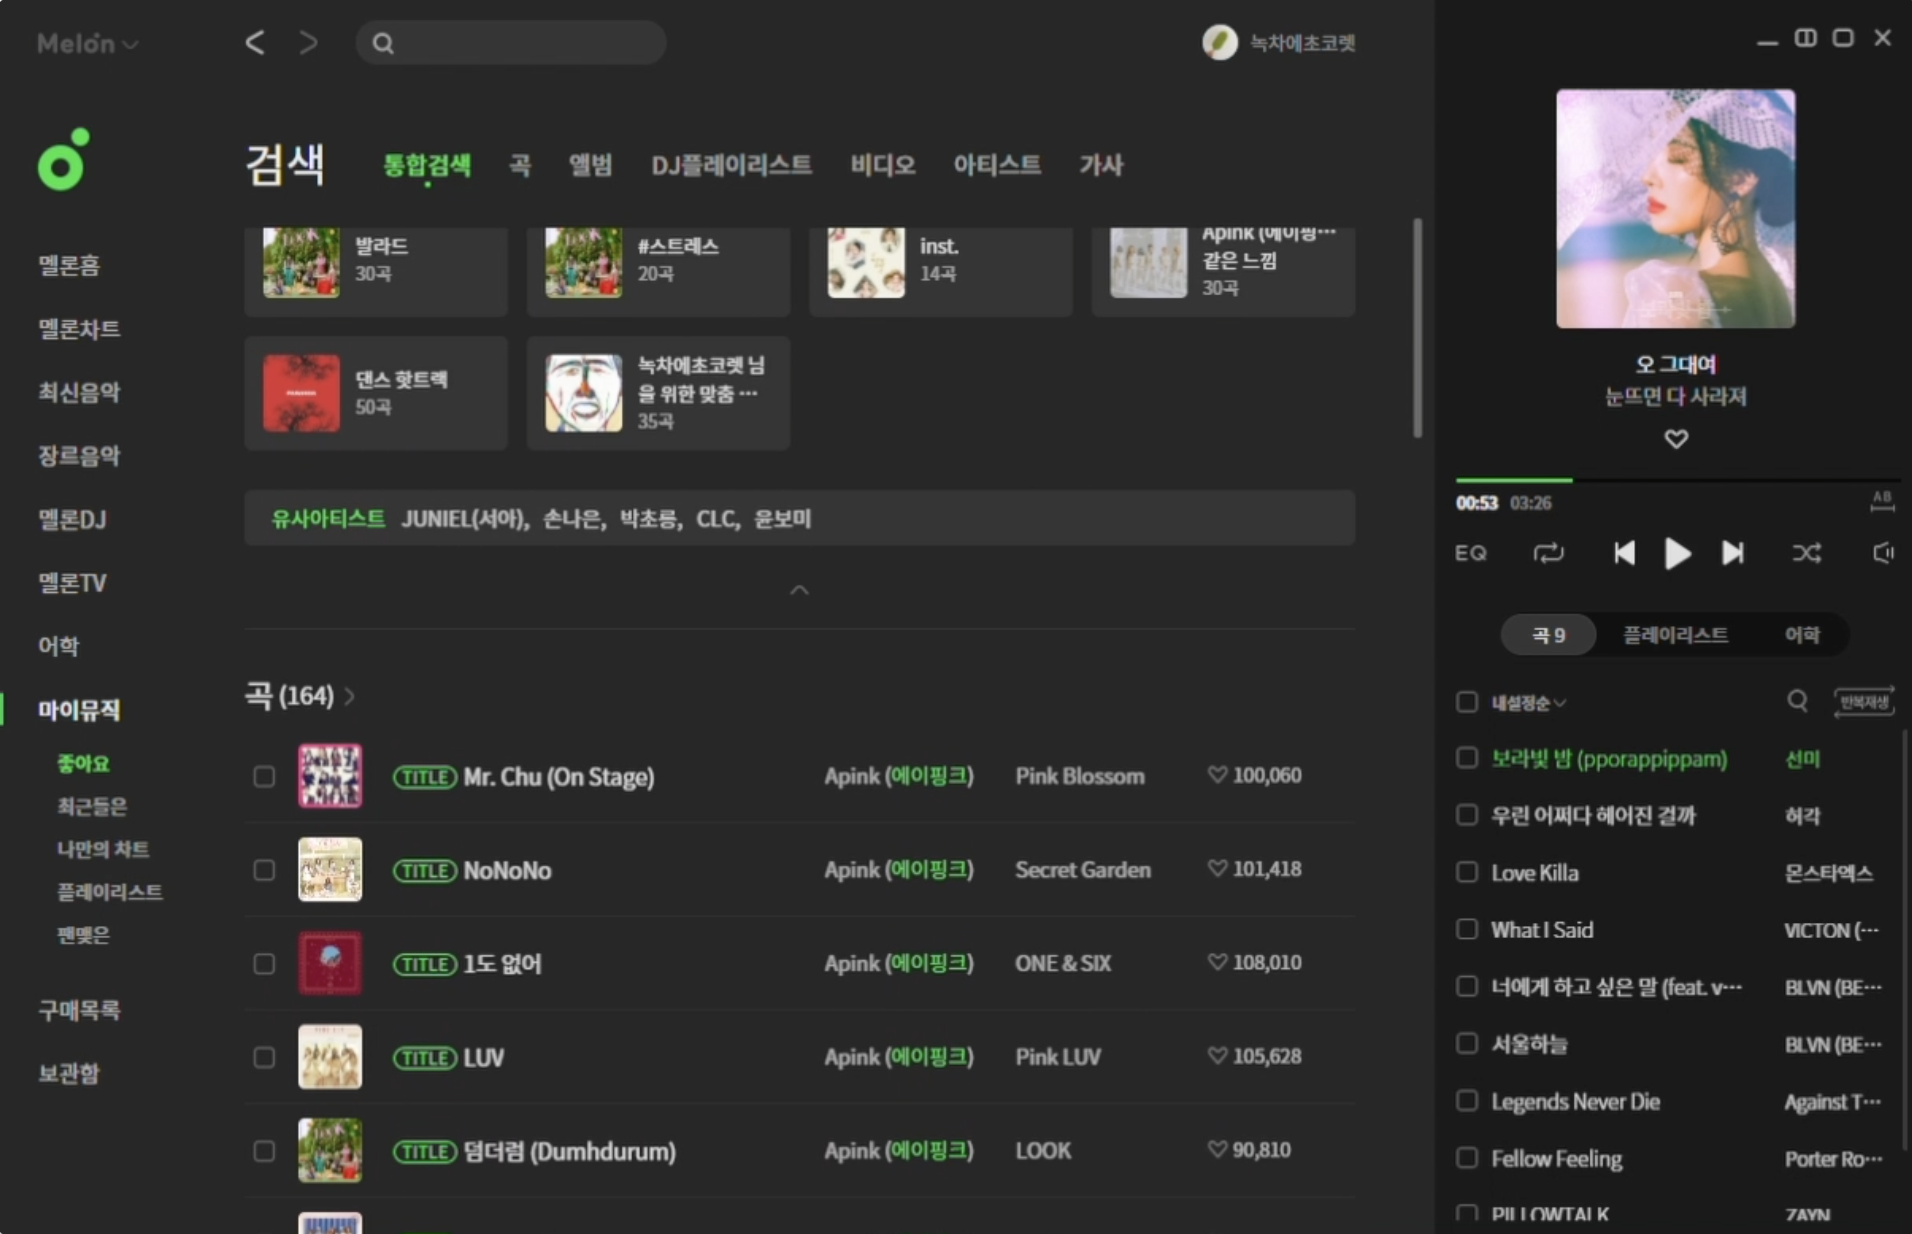Screen dimensions: 1912x1234
Task: Click the search magnifier icon in top bar
Action: tap(383, 43)
